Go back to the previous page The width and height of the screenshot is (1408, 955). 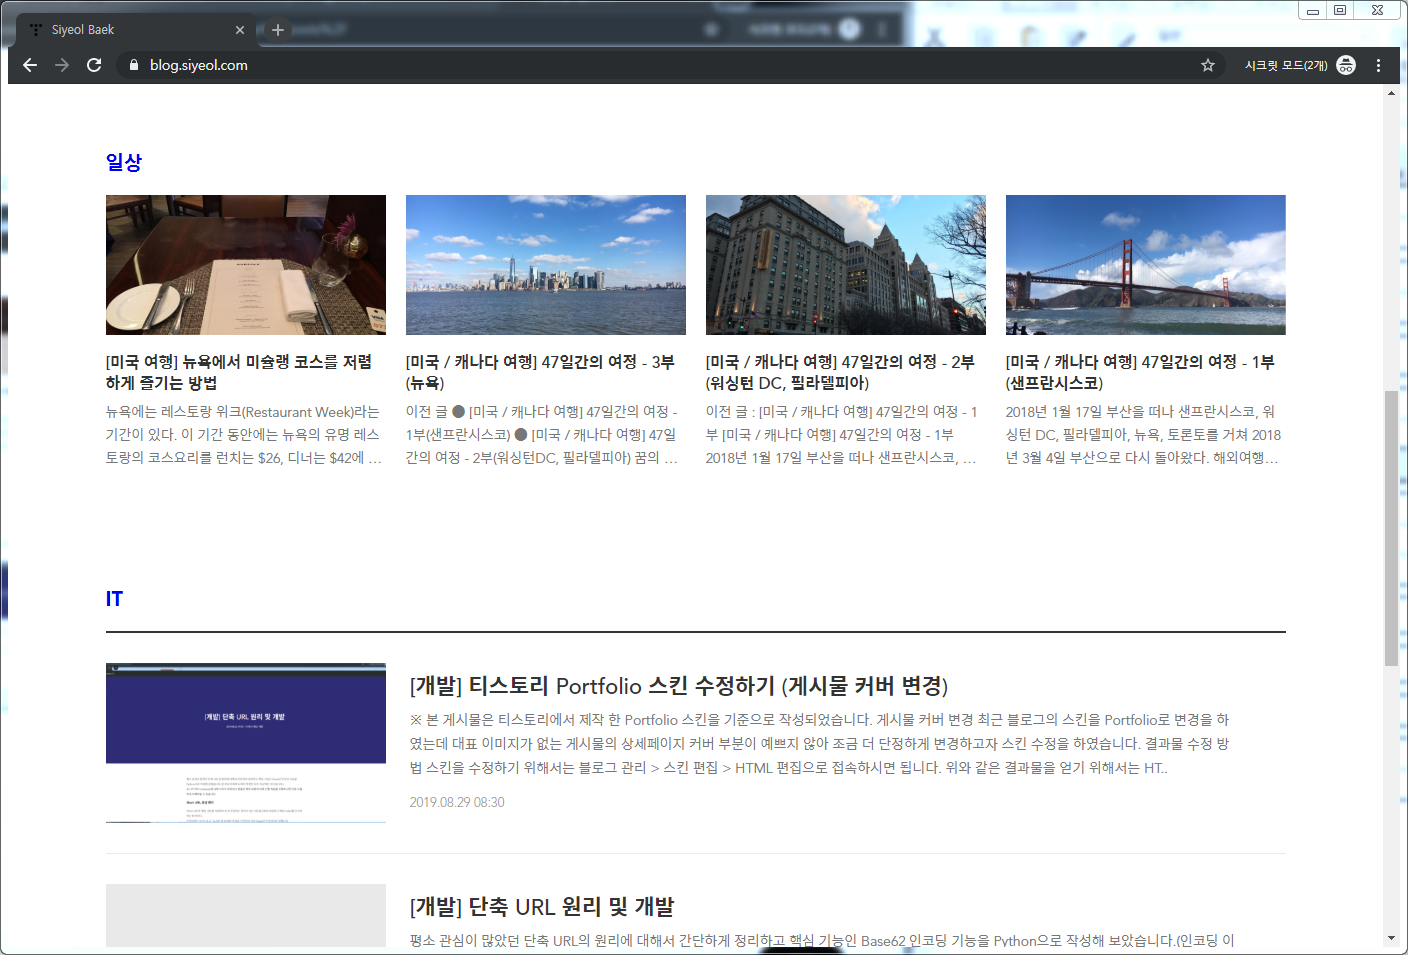tap(30, 65)
